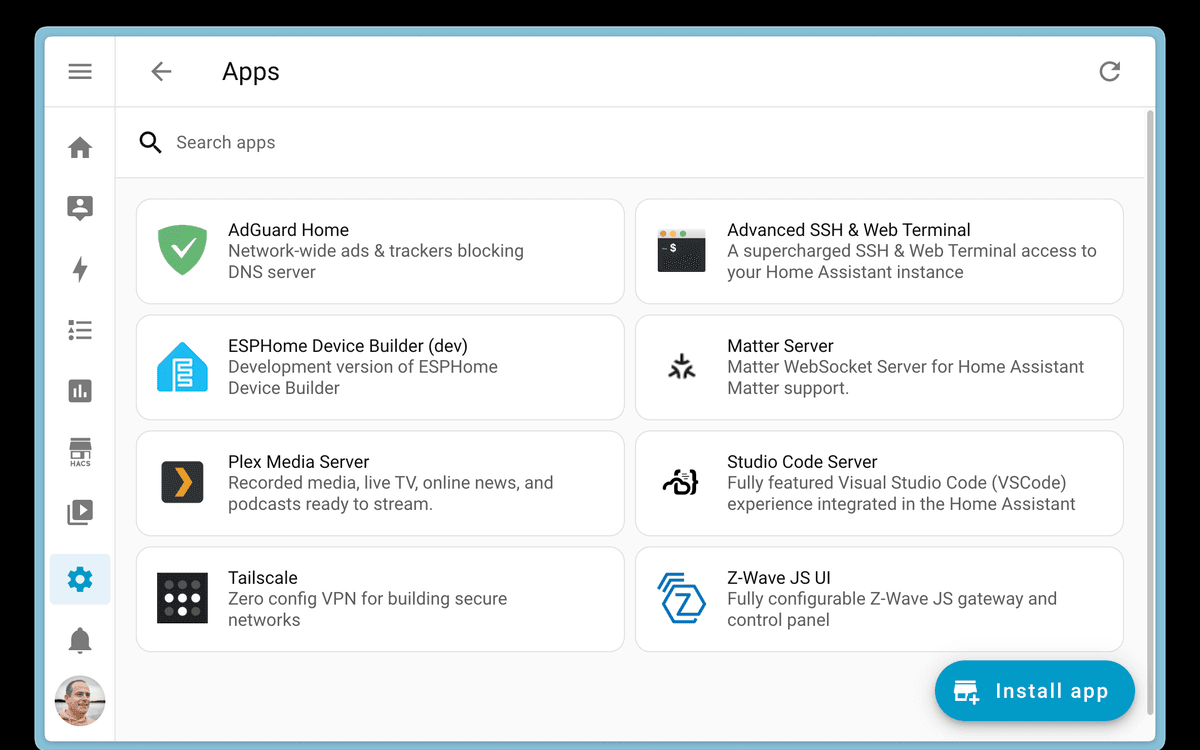1200x750 pixels.
Task: Click the vertical scrollbar on the right
Action: click(x=1150, y=412)
